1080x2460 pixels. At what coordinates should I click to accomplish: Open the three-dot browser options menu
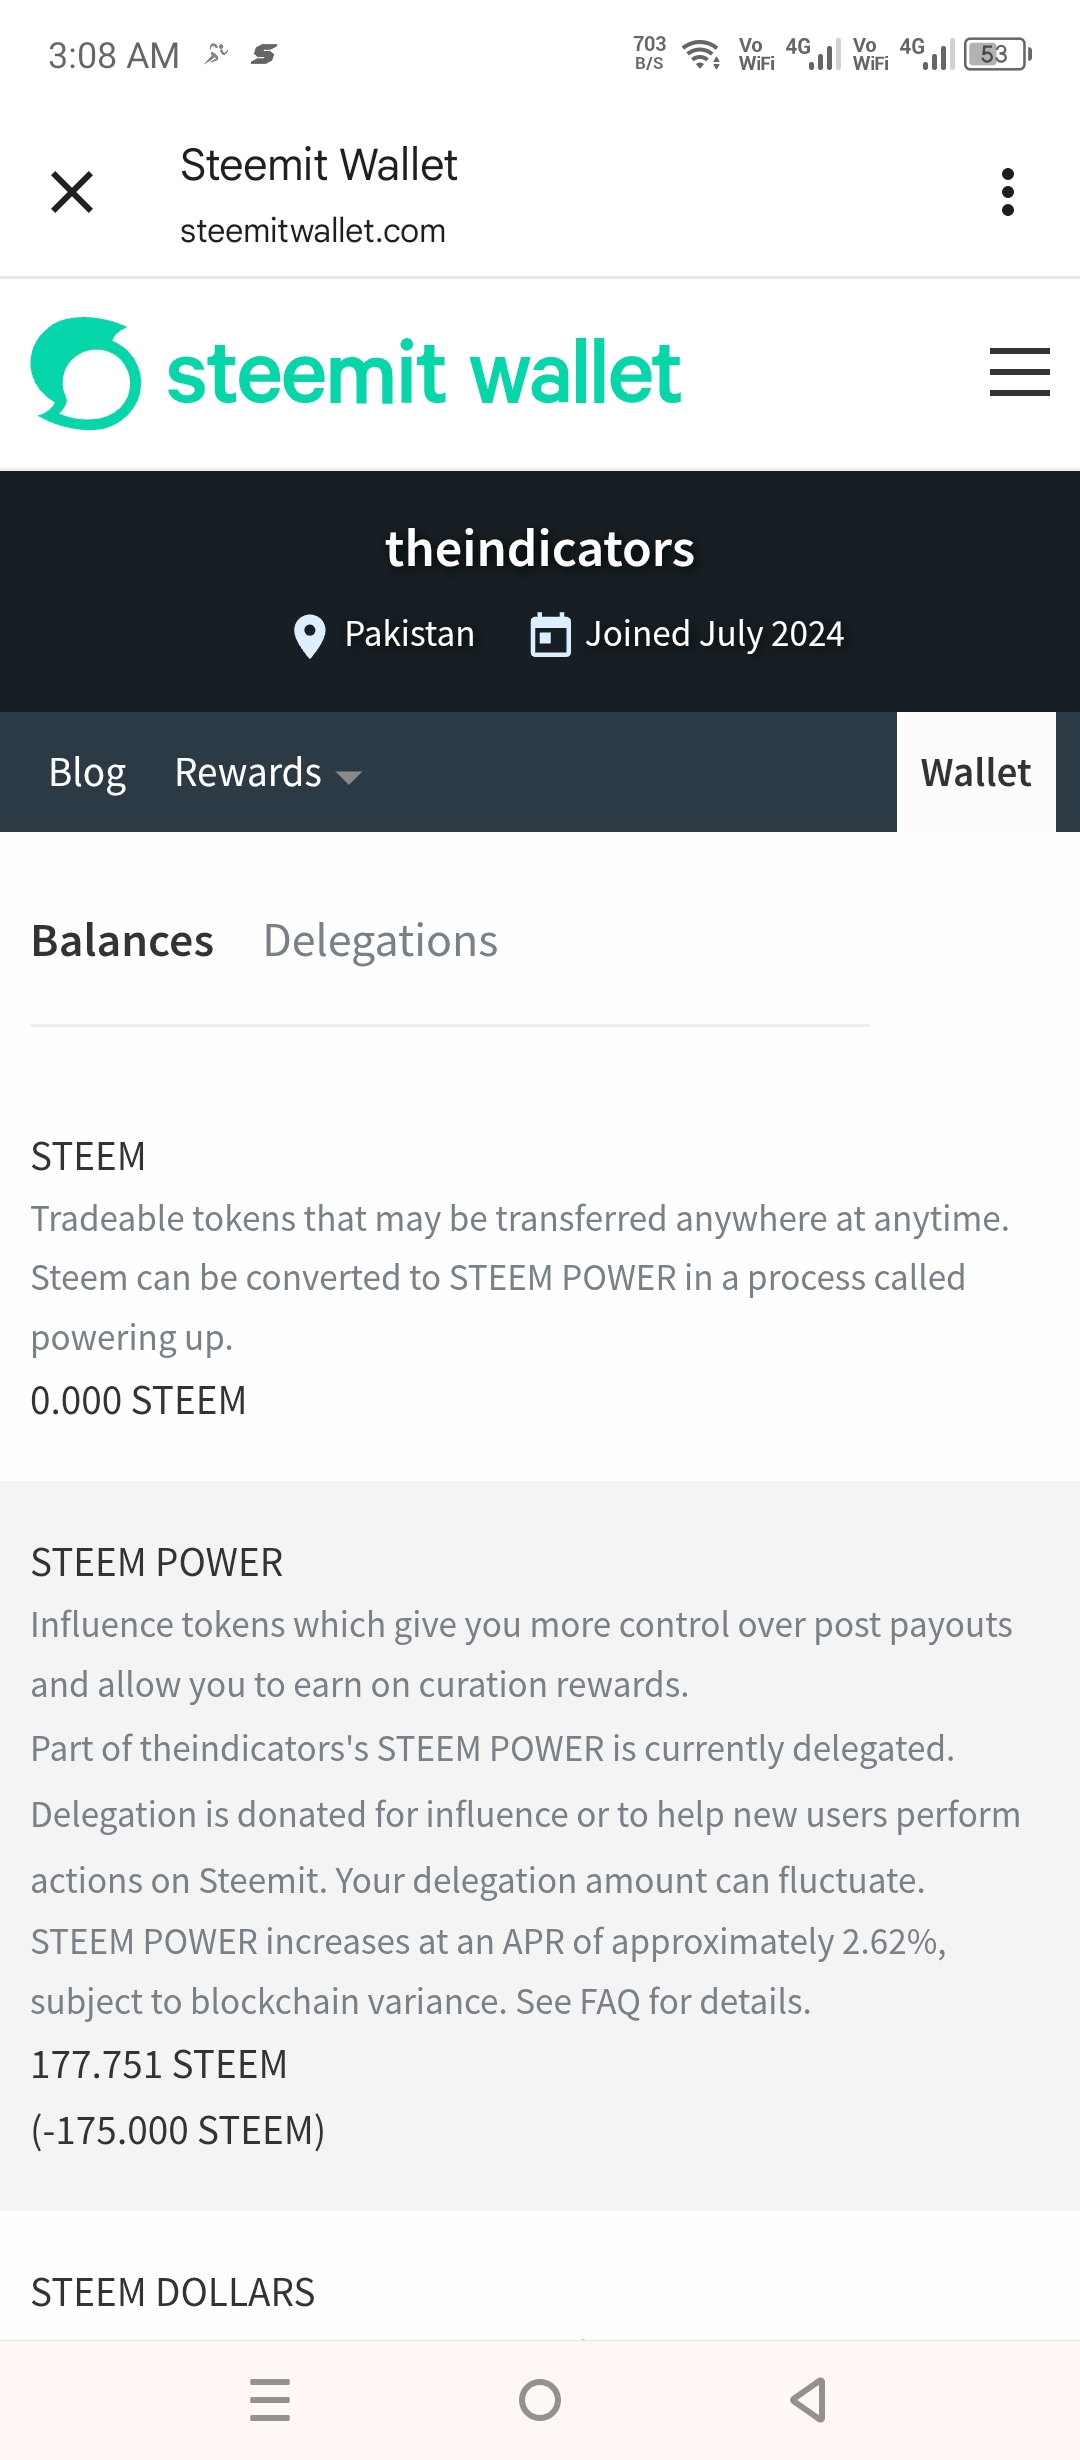pos(1007,192)
